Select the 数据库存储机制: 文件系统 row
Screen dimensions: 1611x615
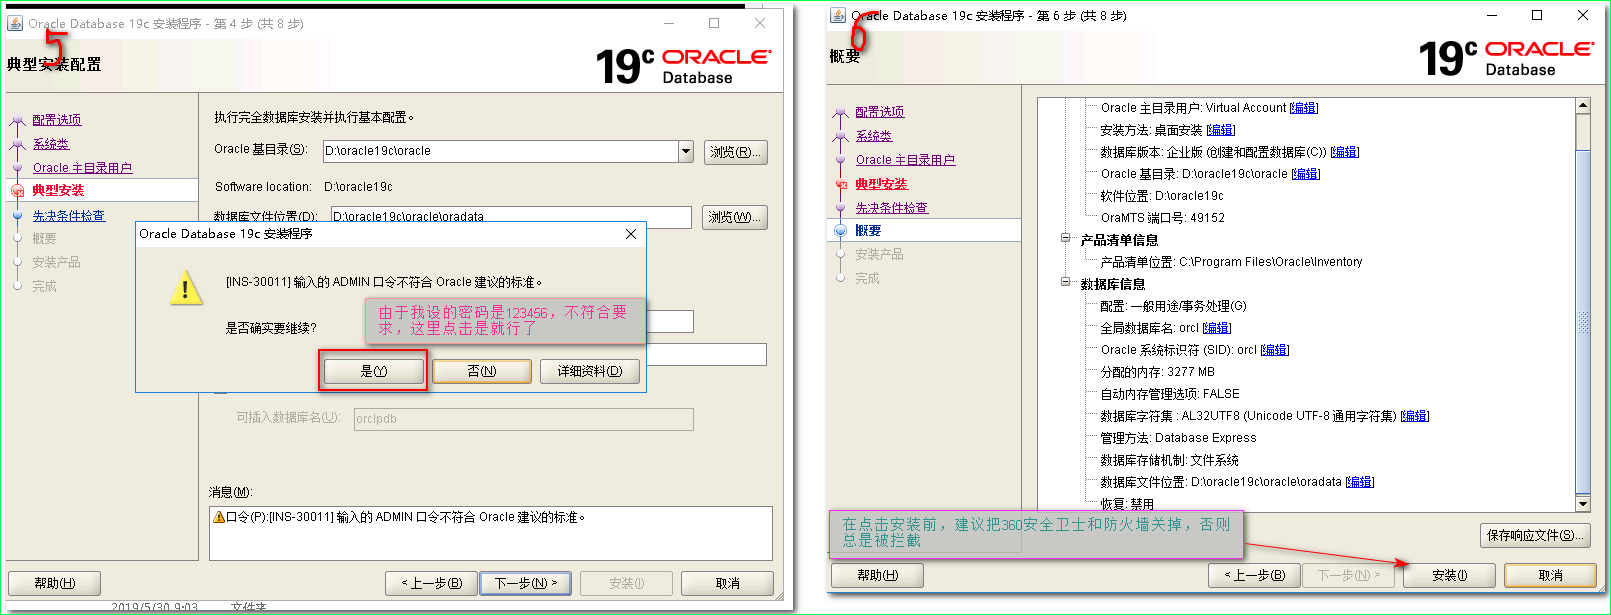pyautogui.click(x=1169, y=460)
